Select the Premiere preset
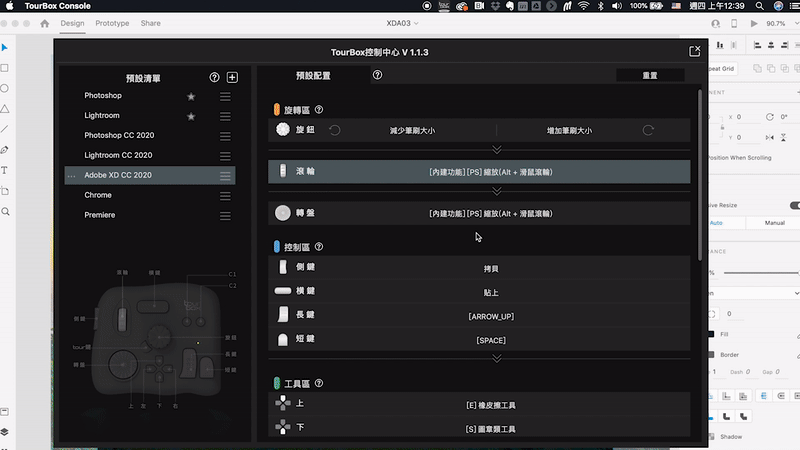The height and width of the screenshot is (450, 800). click(x=99, y=215)
